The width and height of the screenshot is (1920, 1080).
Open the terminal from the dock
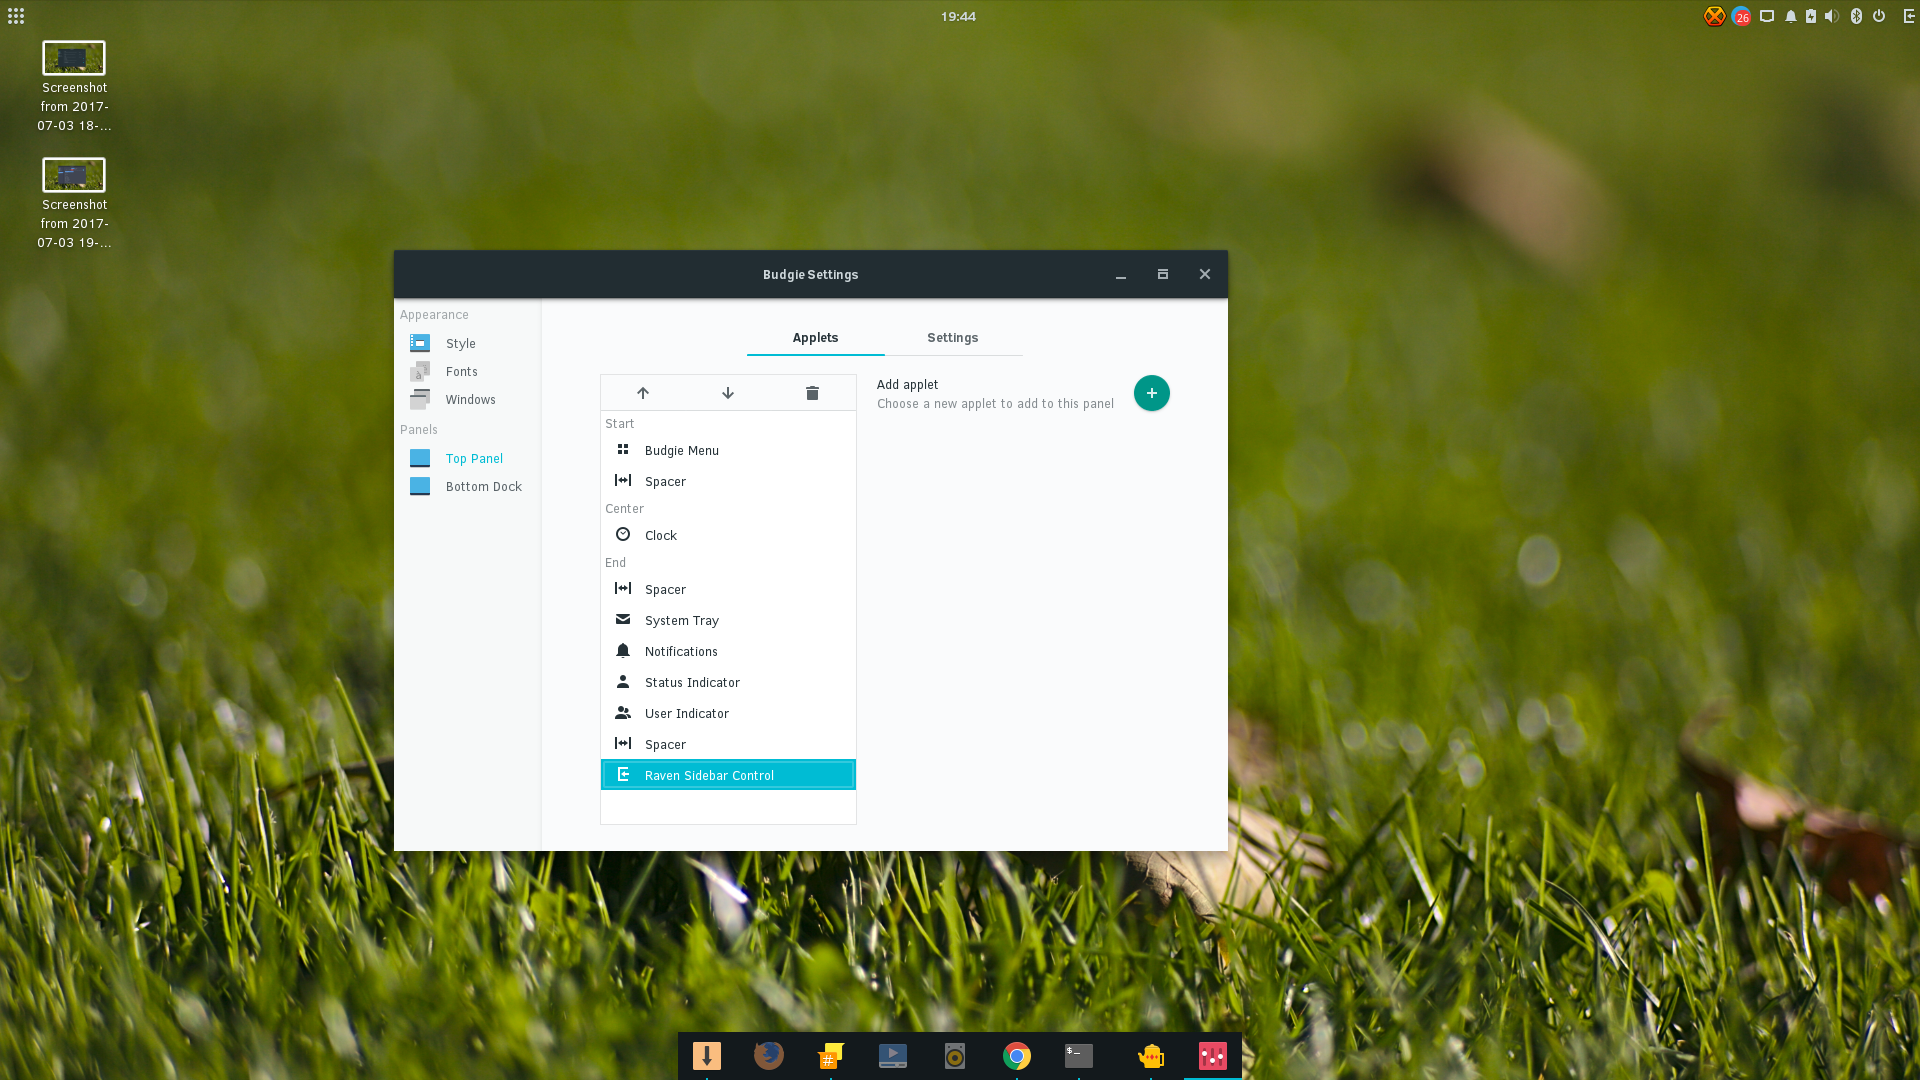click(1079, 1056)
